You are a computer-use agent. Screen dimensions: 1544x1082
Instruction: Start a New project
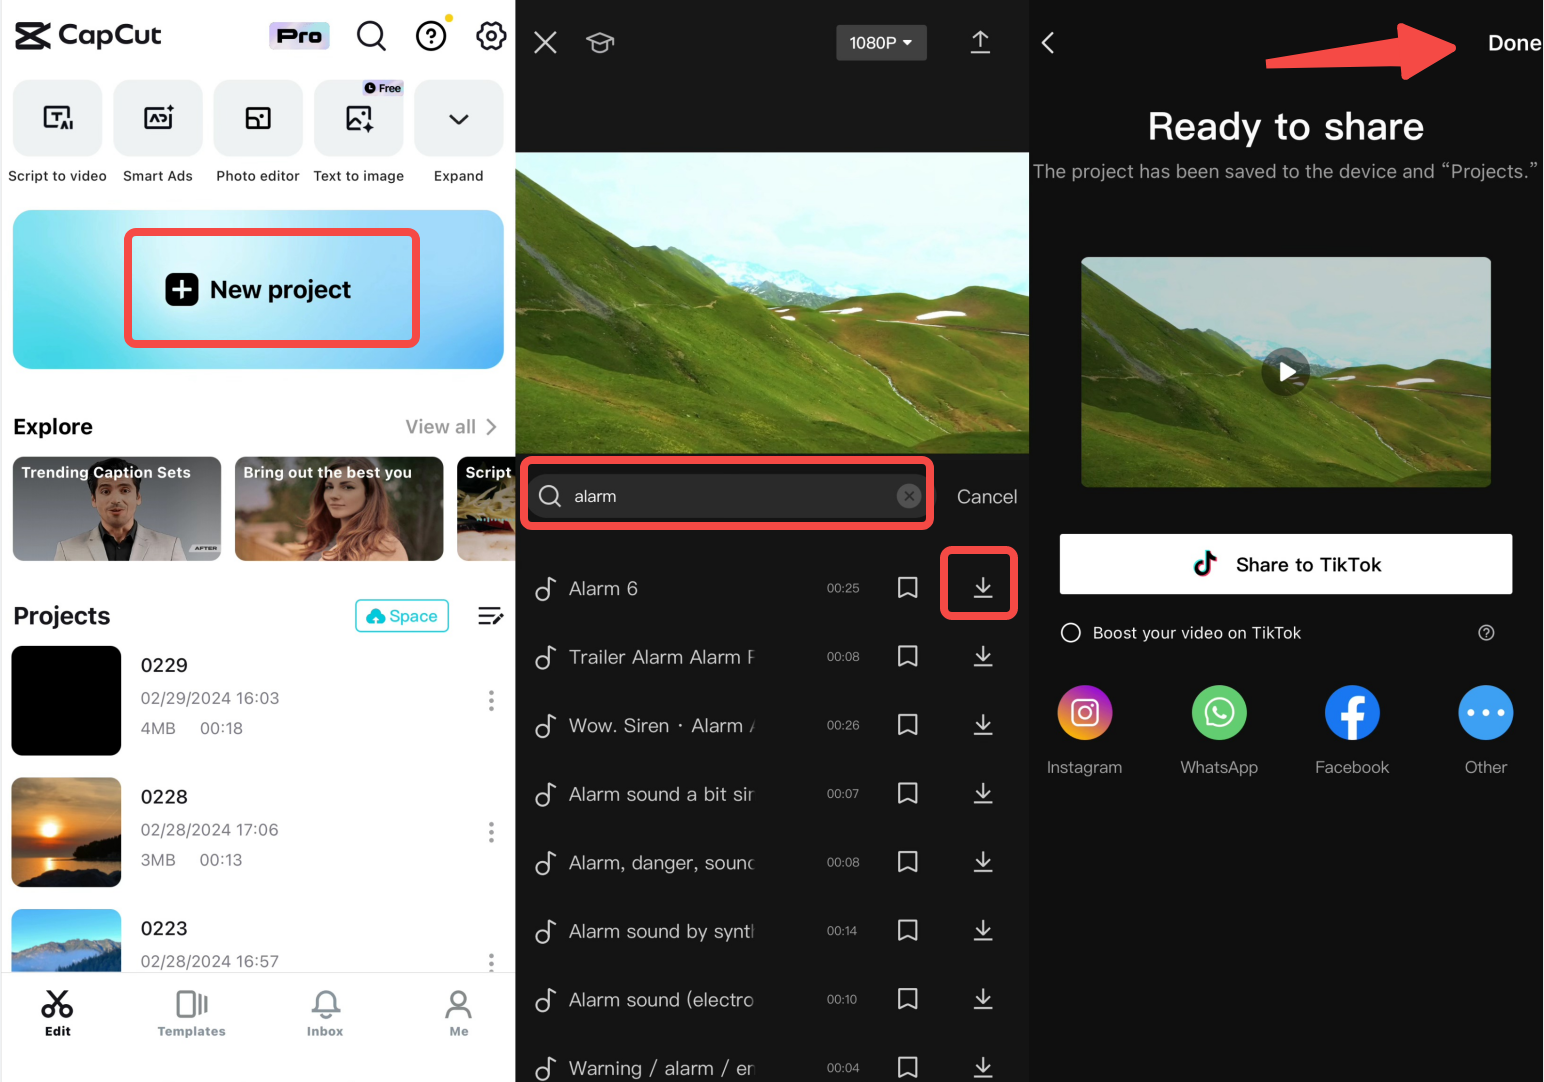(x=271, y=289)
